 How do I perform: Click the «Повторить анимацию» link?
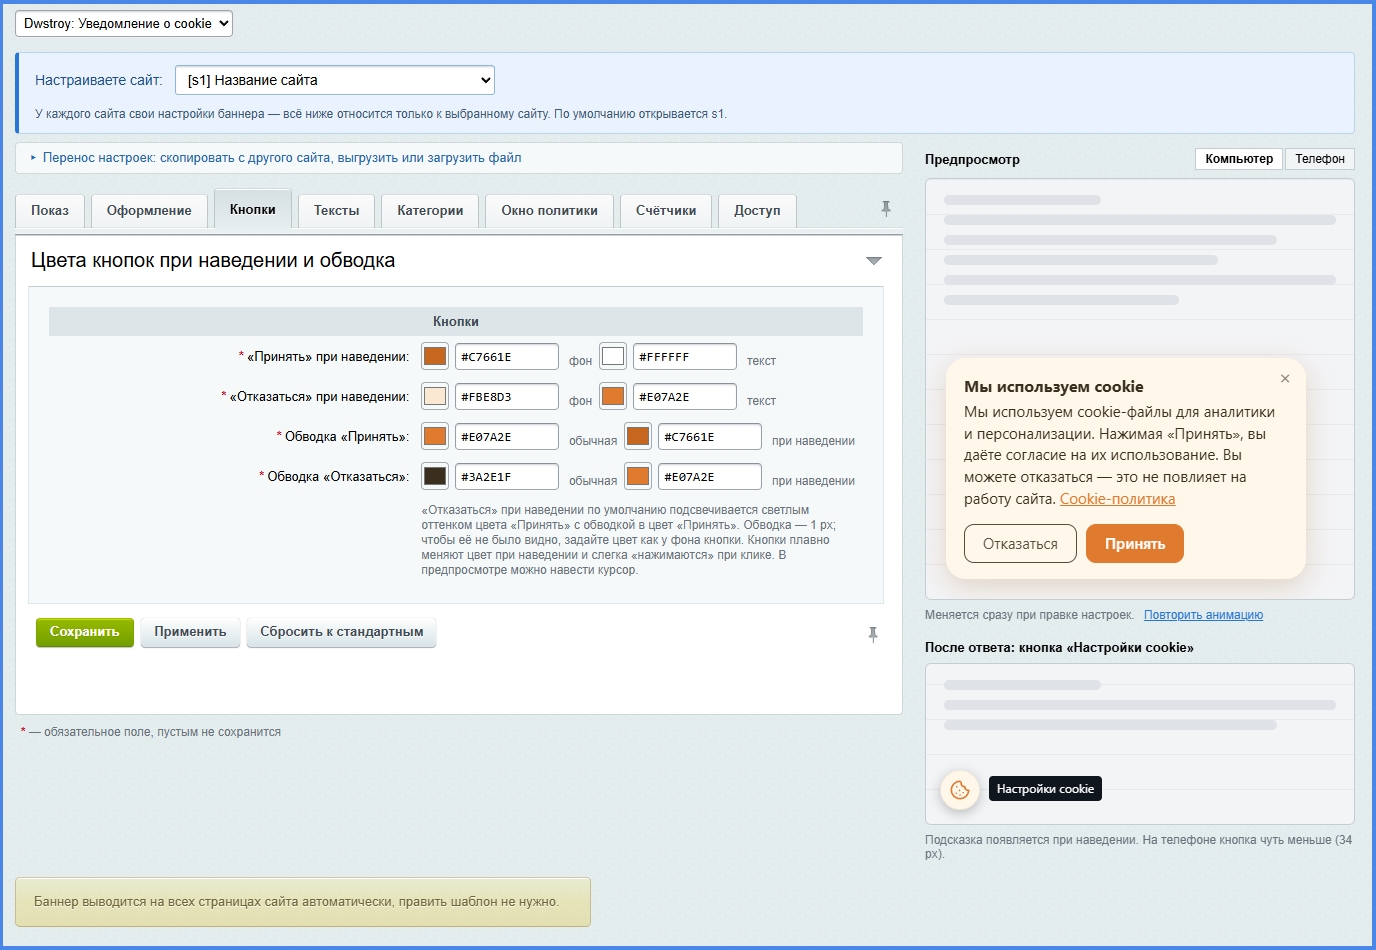click(x=1203, y=615)
